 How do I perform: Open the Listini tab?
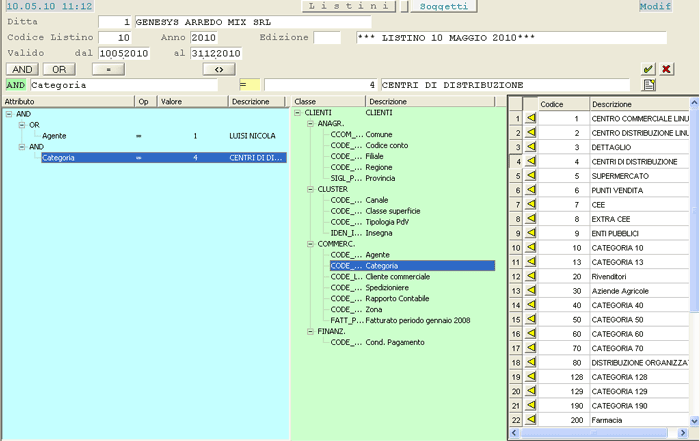(349, 6)
